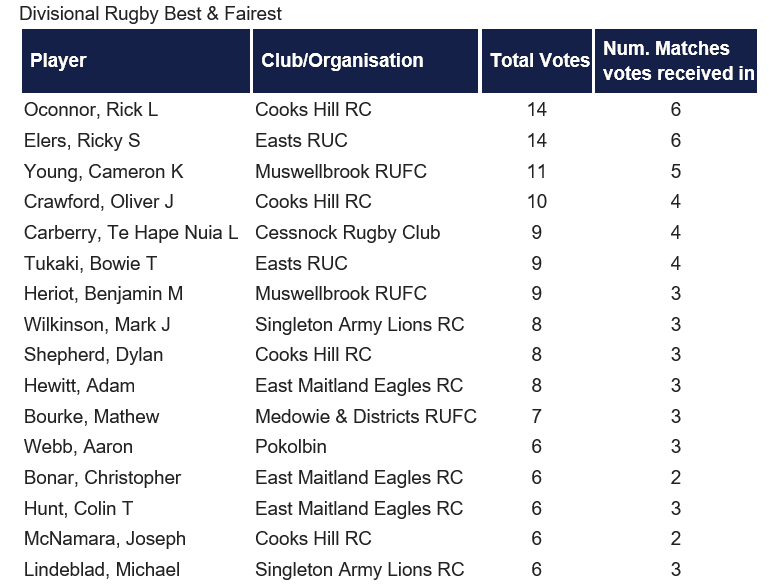
Task: Select the Pokolbin club cell
Action: 291,447
